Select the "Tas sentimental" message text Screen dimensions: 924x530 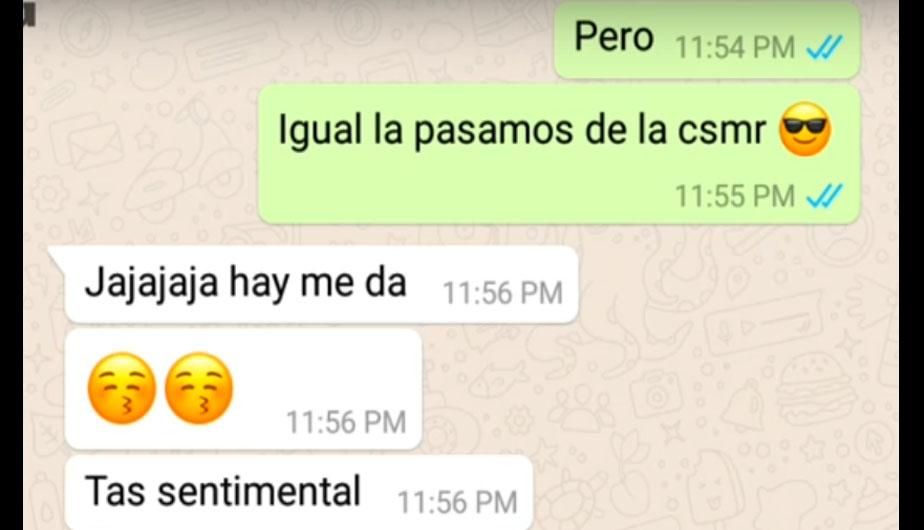[223, 491]
